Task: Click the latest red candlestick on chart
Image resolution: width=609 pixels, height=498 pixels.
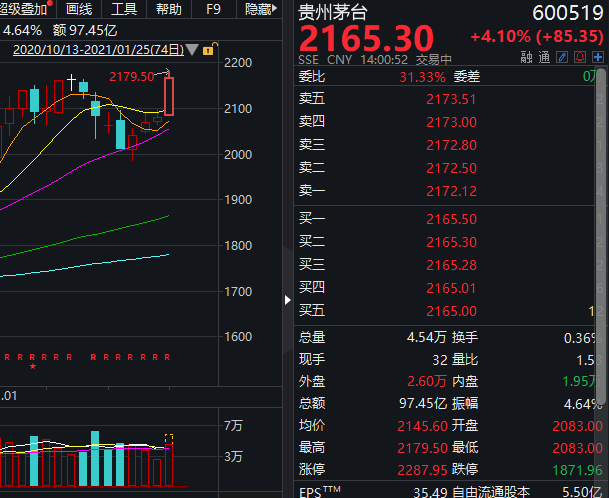Action: pyautogui.click(x=169, y=97)
